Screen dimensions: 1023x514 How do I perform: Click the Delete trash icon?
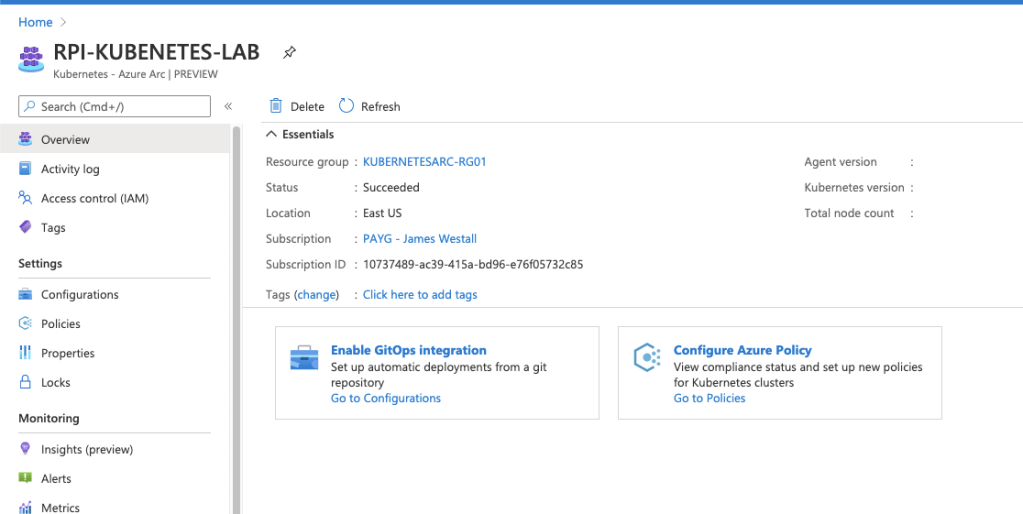pos(276,106)
